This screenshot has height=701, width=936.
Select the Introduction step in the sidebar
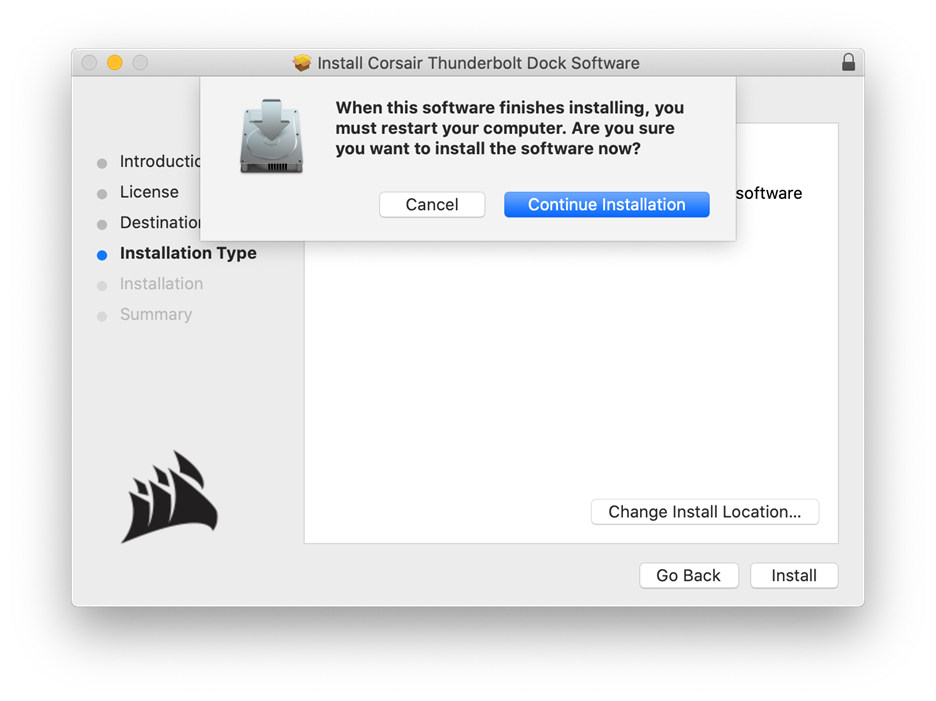pyautogui.click(x=160, y=161)
